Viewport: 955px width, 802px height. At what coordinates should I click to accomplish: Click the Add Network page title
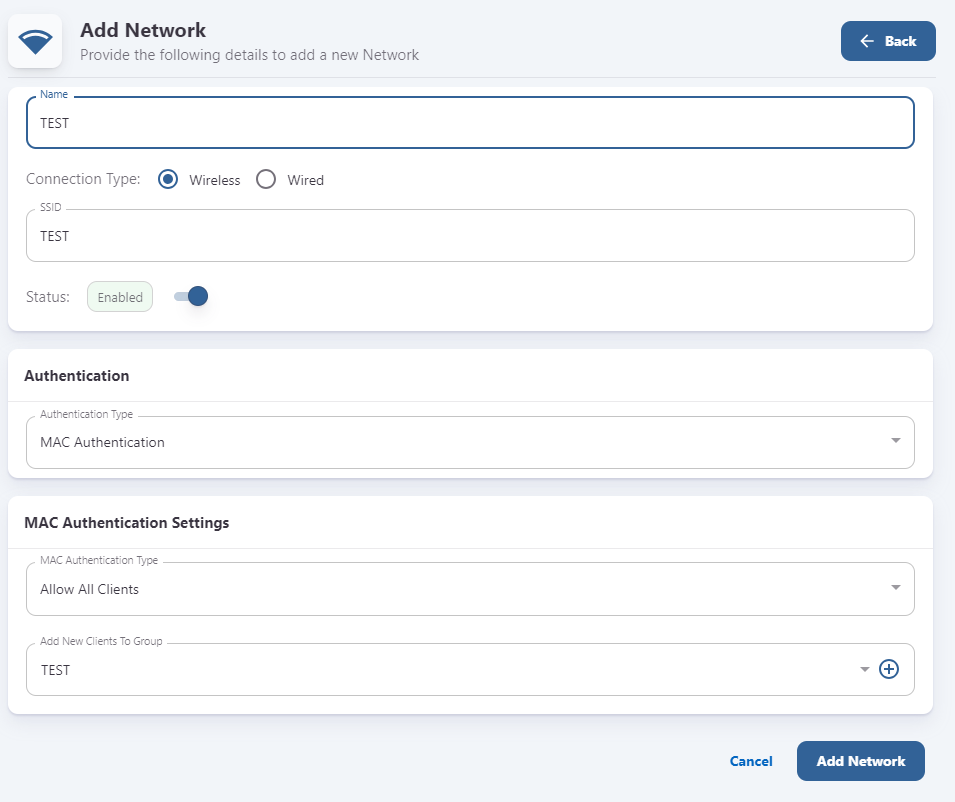[143, 30]
